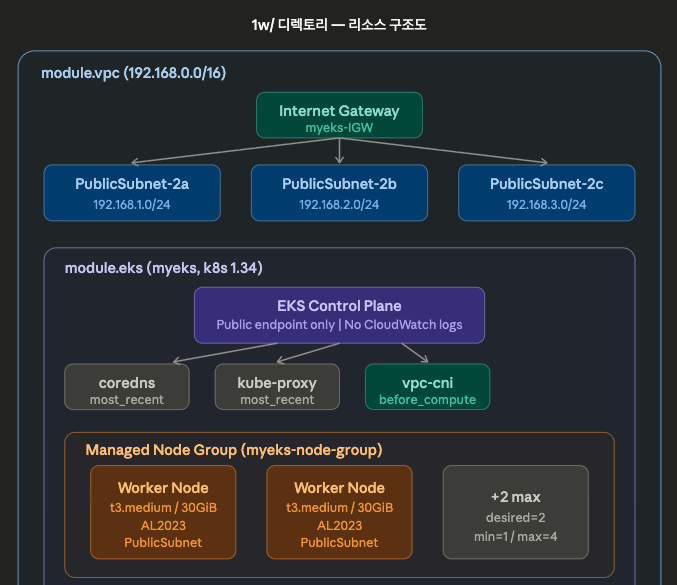Viewport: 677px width, 585px height.
Task: Click the 'before_compute' text under vpc-cni
Action: pyautogui.click(x=427, y=400)
